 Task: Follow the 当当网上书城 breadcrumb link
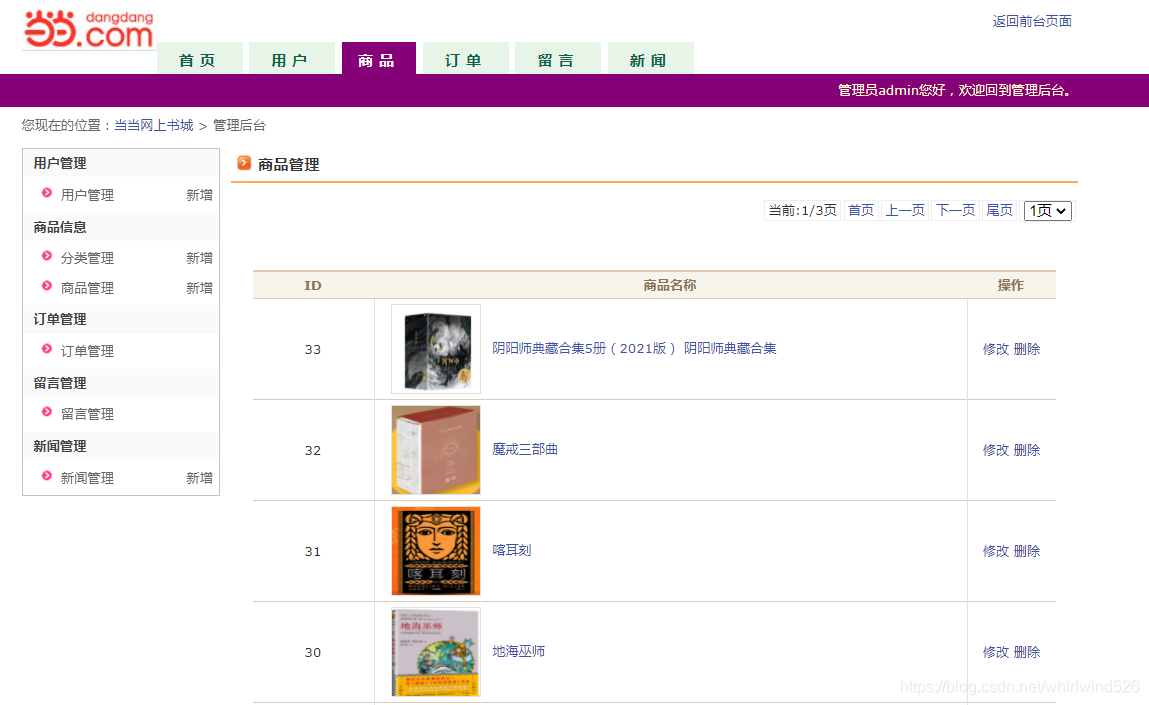154,125
